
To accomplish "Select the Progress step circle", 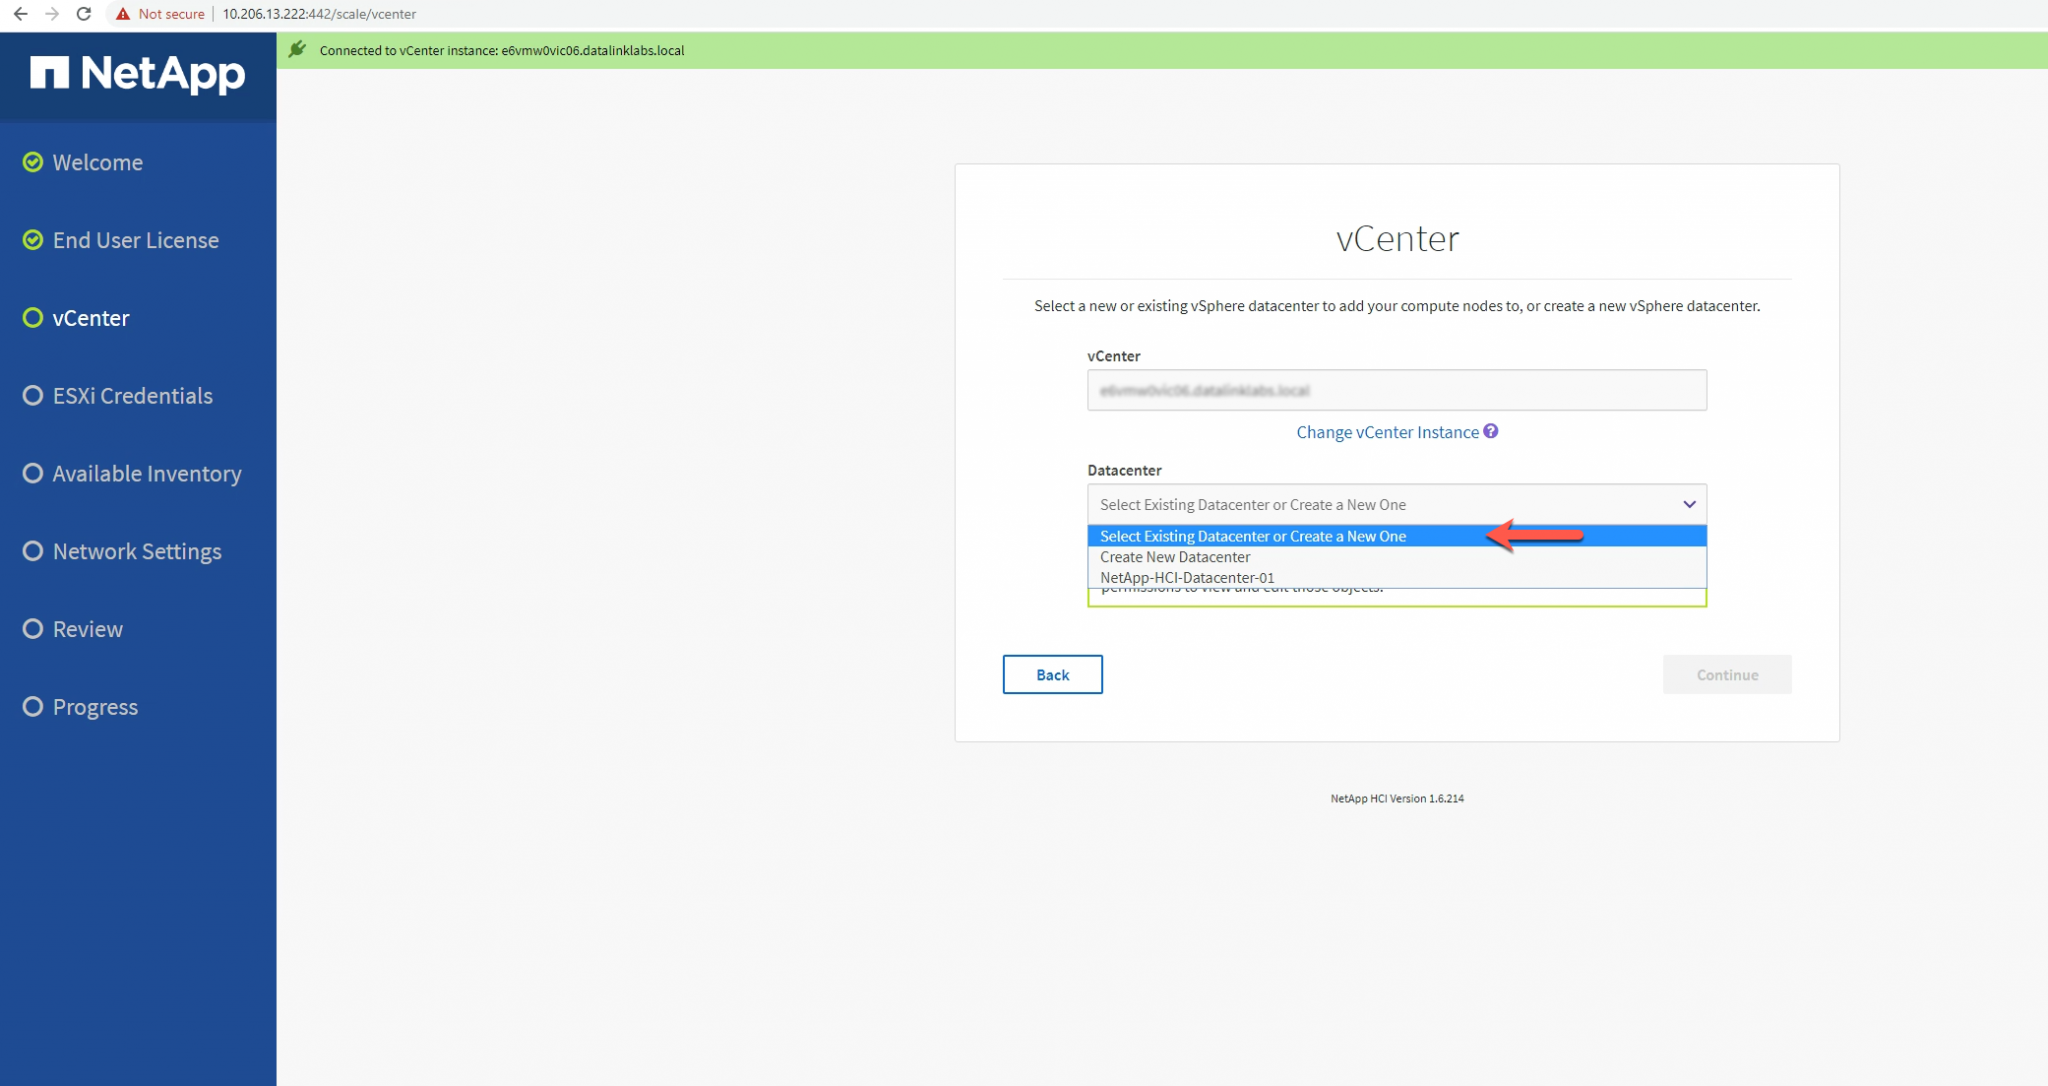I will (x=33, y=706).
